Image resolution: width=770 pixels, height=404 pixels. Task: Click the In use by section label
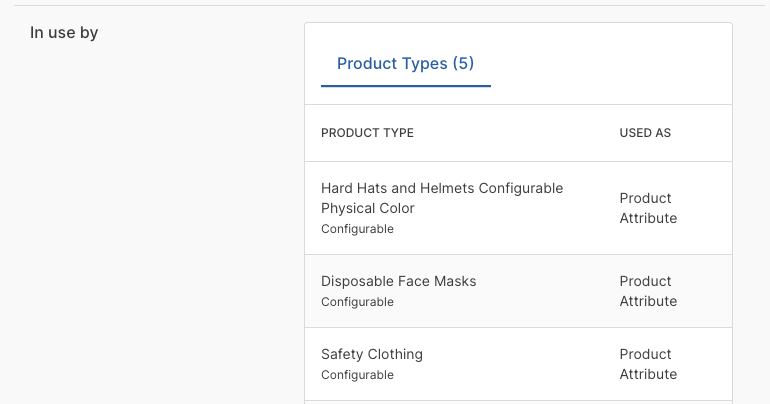pyautogui.click(x=64, y=33)
